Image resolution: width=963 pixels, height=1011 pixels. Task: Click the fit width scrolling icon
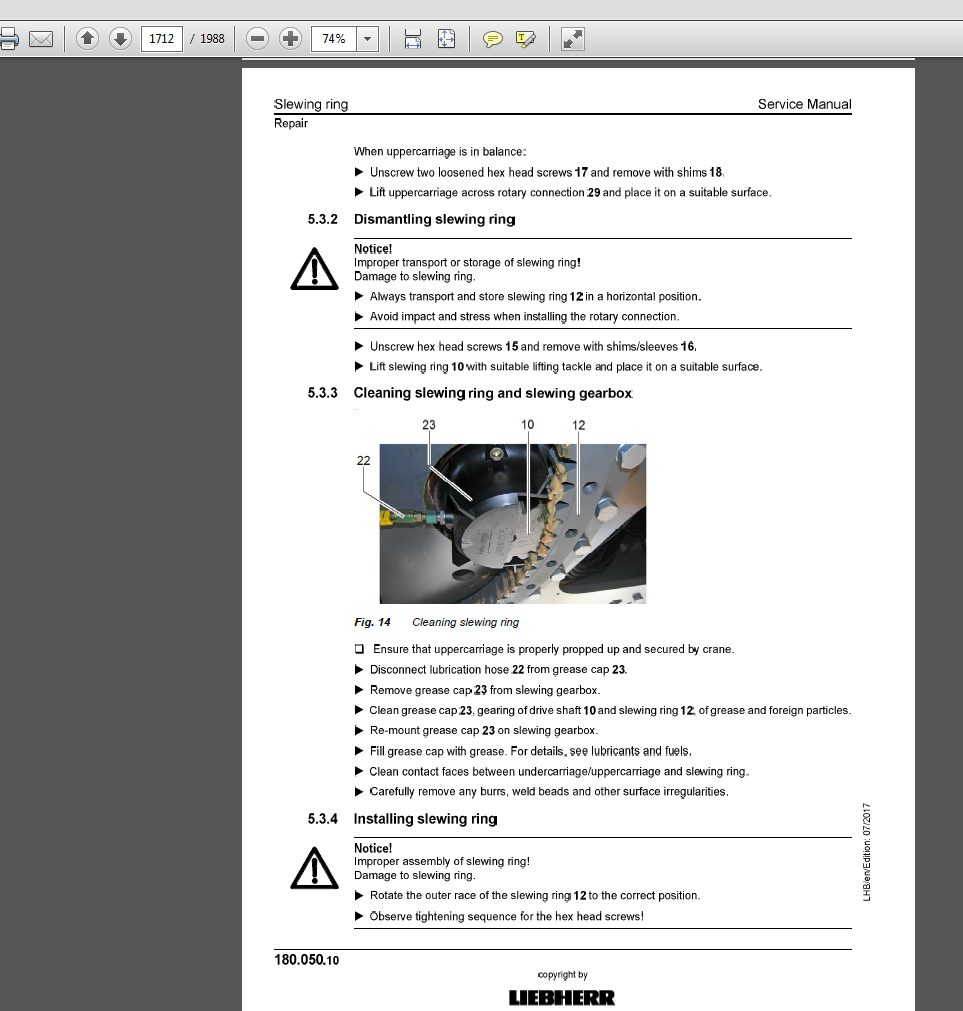point(413,39)
